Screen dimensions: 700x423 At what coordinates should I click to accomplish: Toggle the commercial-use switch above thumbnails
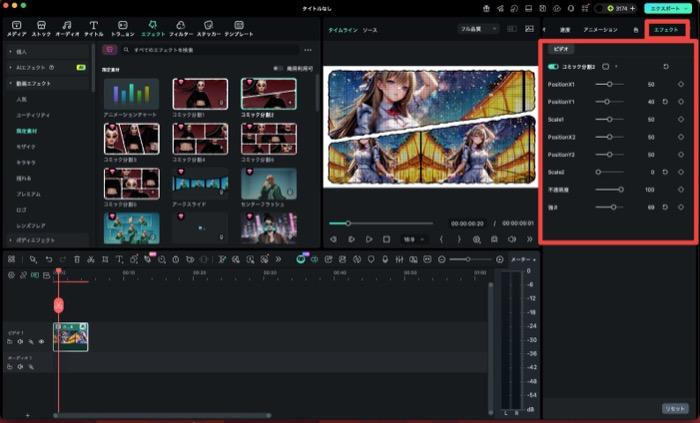278,68
